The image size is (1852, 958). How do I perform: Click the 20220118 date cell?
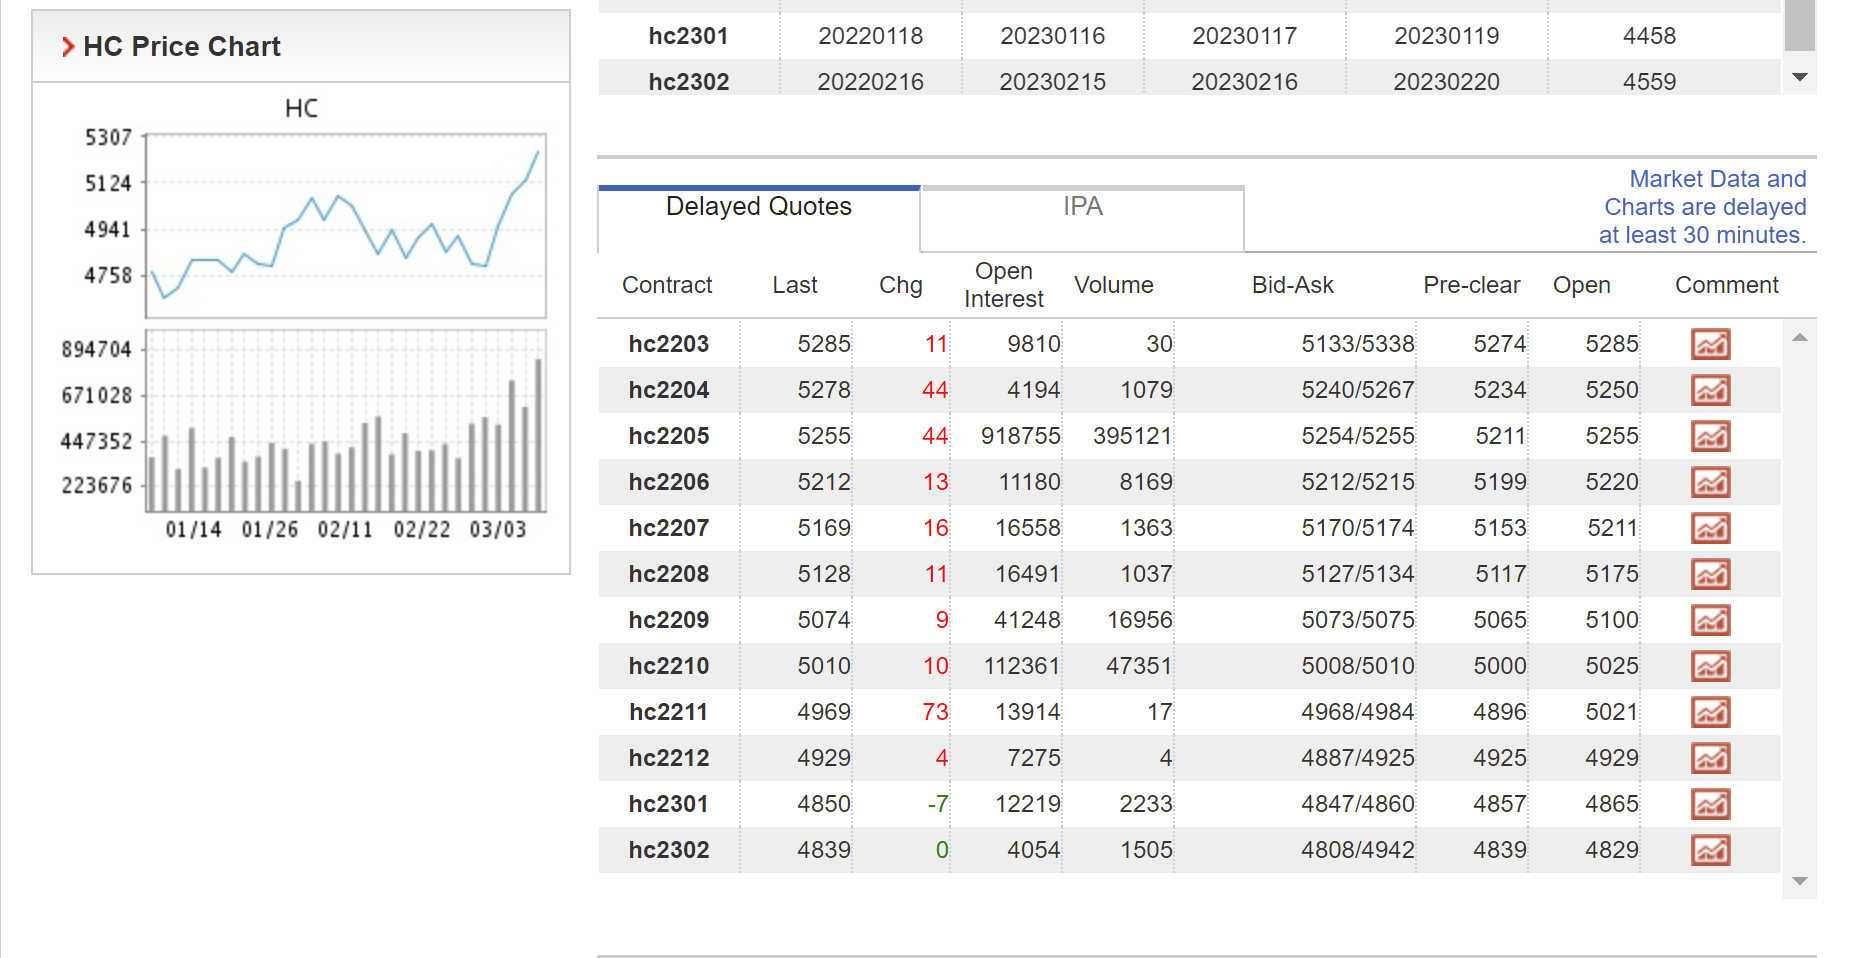point(871,36)
